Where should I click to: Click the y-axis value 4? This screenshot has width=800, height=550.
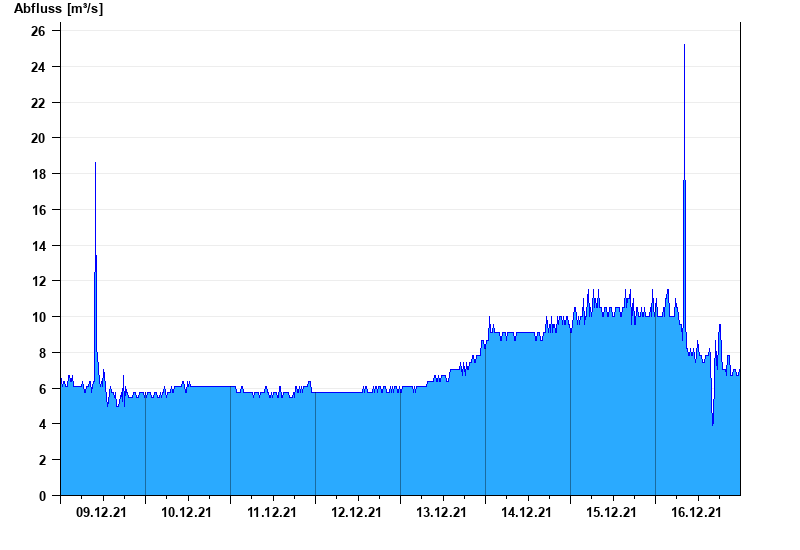click(x=42, y=424)
